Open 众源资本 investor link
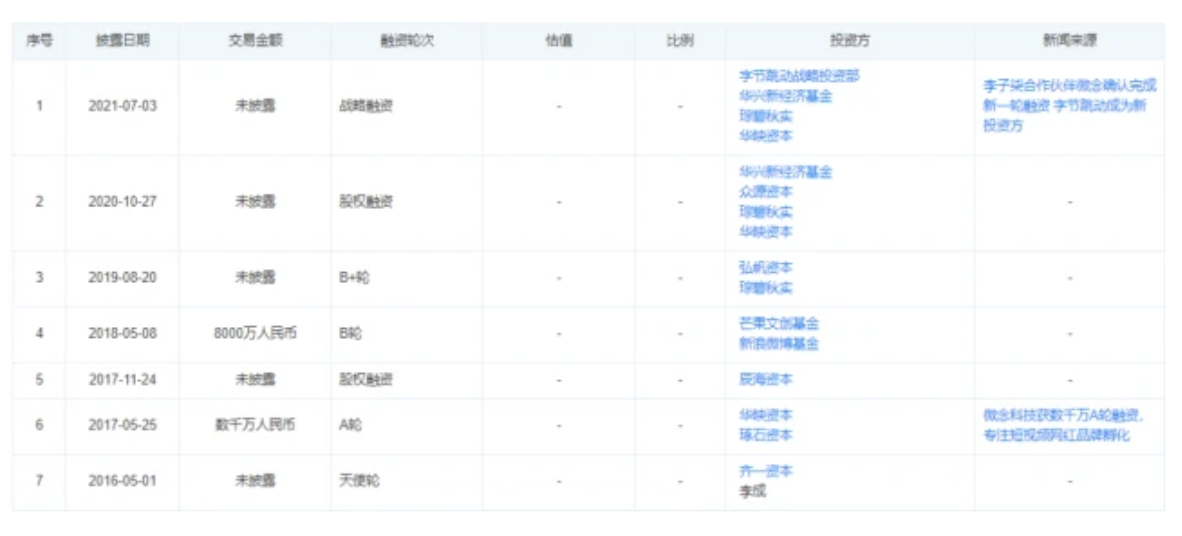Screen dimensions: 1182x536 click(x=766, y=191)
